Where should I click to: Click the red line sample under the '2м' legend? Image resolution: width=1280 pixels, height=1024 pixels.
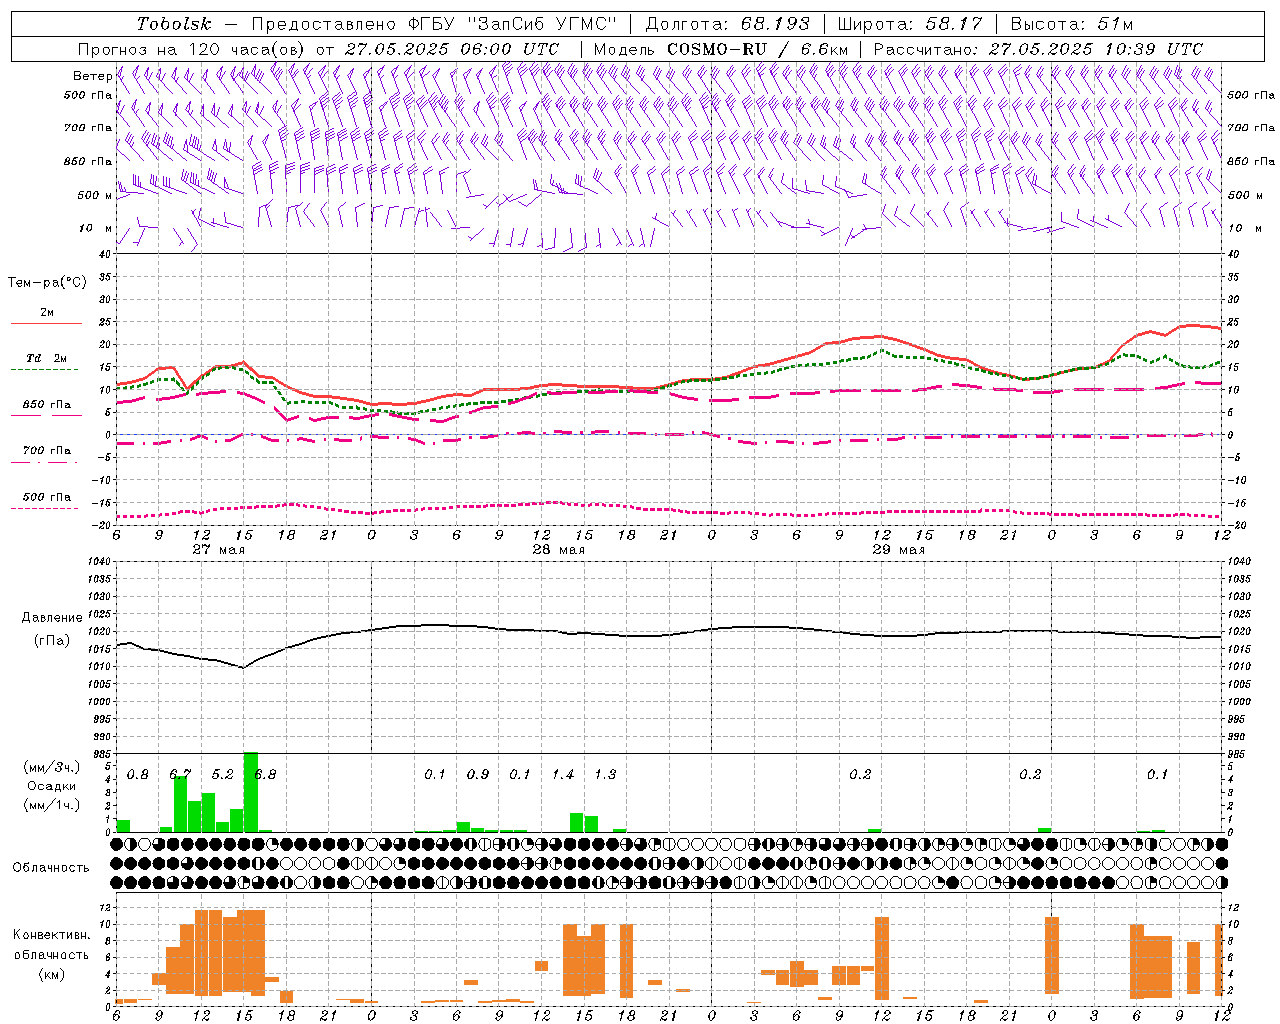coord(46,323)
